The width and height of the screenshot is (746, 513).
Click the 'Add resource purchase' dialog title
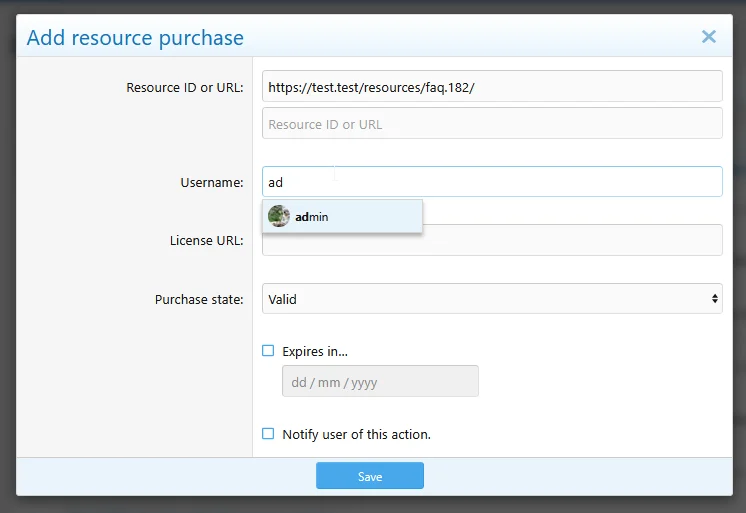click(135, 38)
